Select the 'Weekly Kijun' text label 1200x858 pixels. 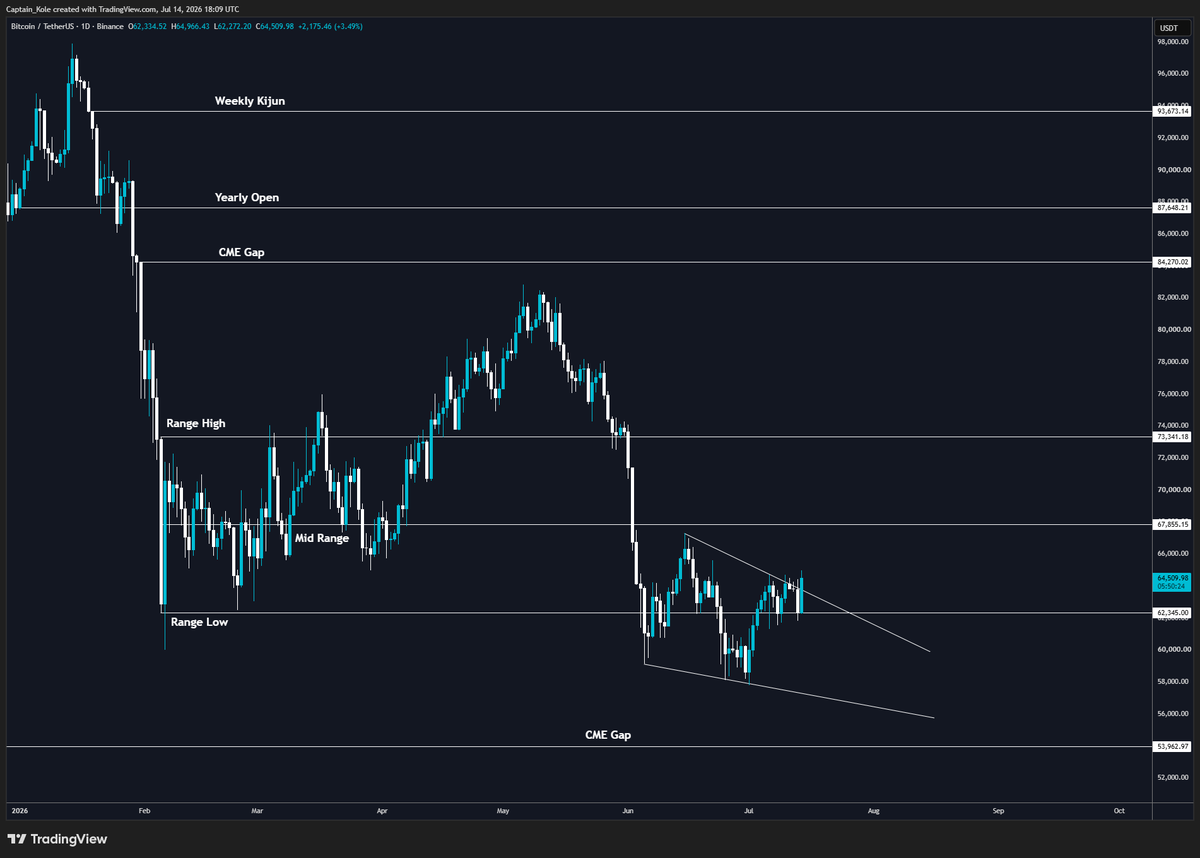pos(250,101)
